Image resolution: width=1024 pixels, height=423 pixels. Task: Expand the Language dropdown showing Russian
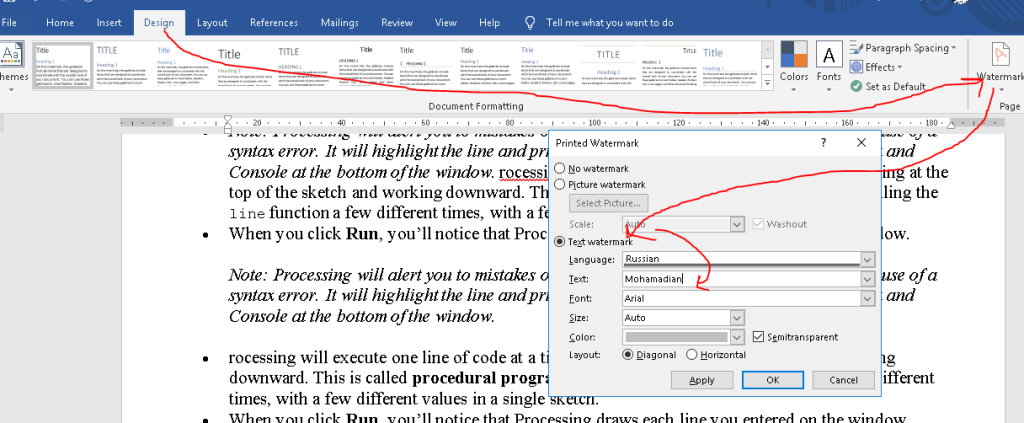(866, 259)
